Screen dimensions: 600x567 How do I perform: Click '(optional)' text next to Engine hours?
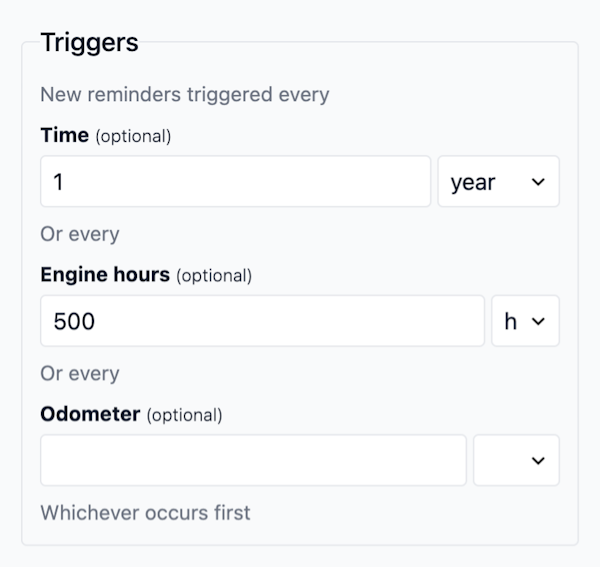[214, 276]
